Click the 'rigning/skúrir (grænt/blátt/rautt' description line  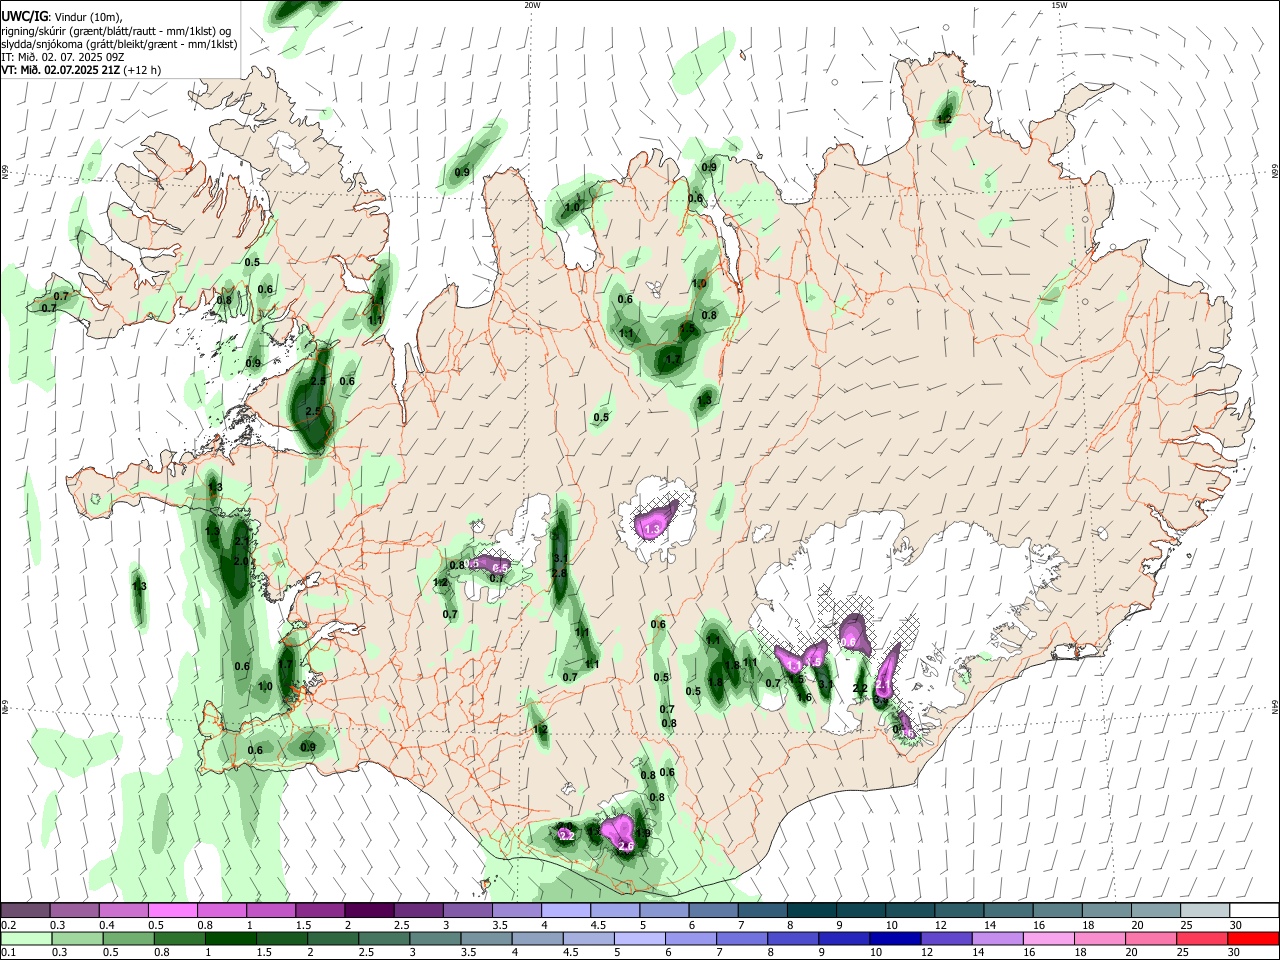pyautogui.click(x=118, y=31)
